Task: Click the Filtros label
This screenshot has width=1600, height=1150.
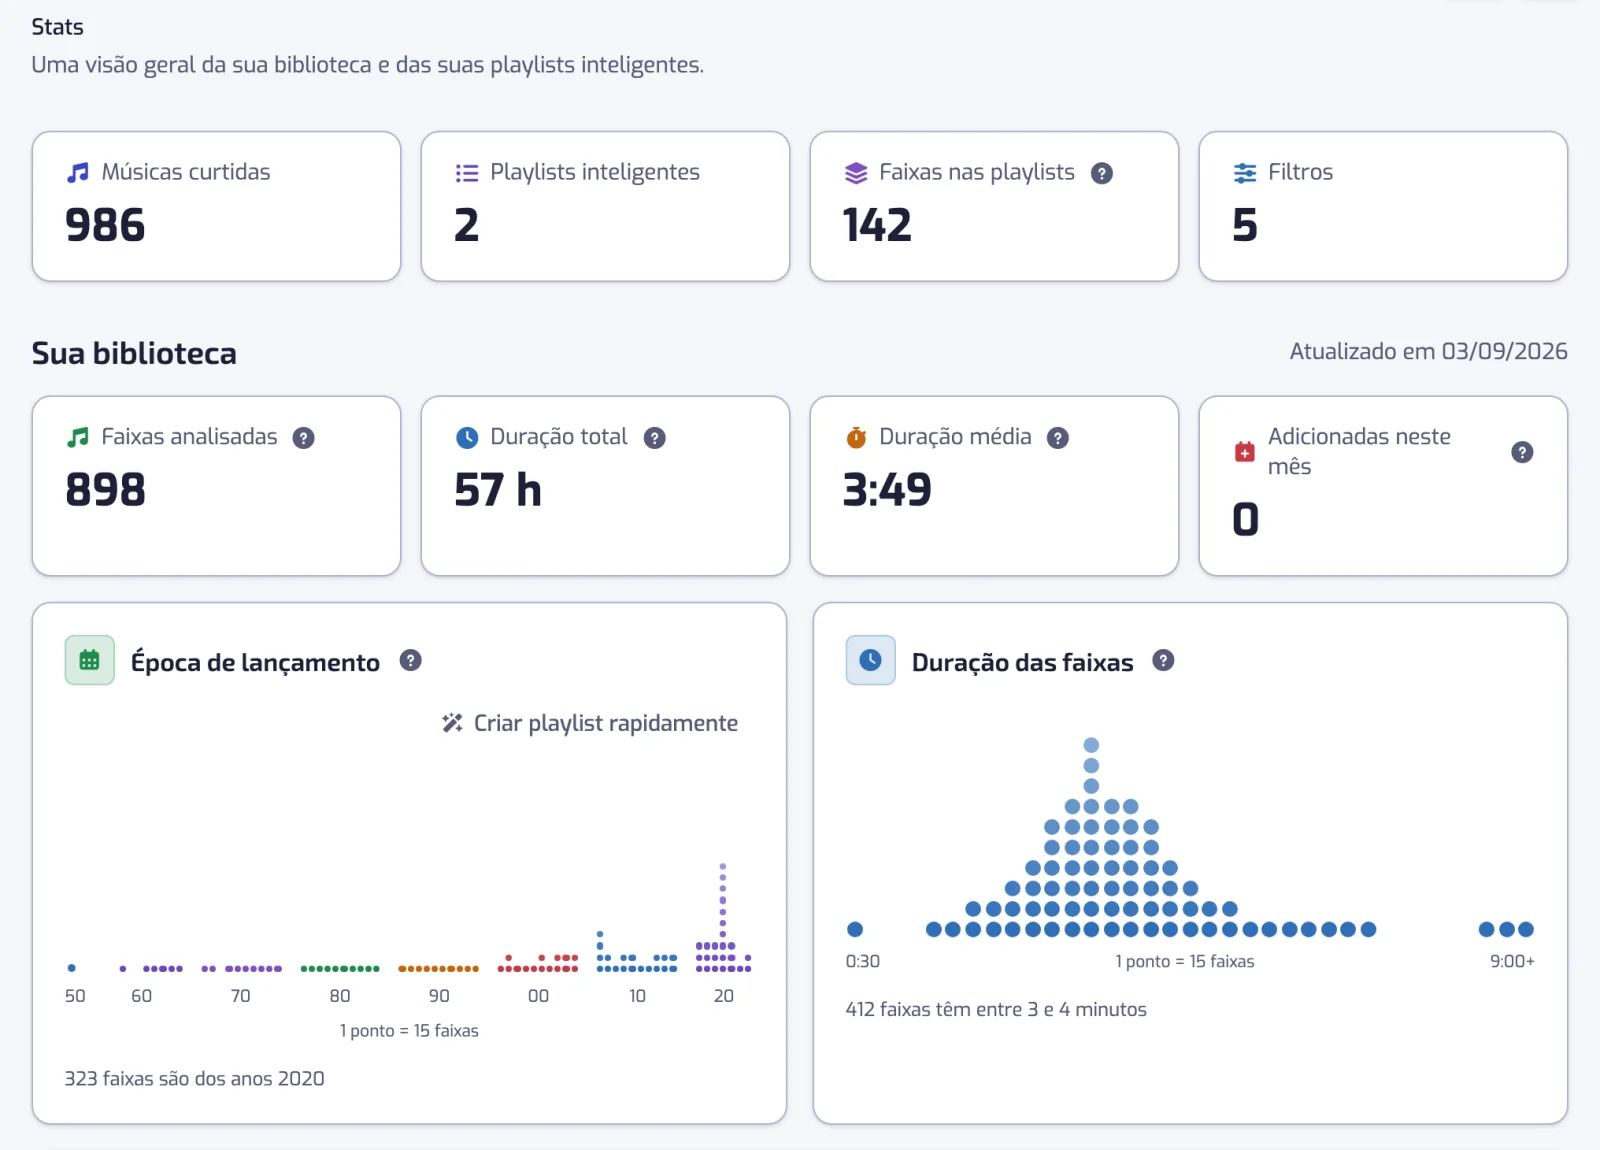Action: point(1301,172)
